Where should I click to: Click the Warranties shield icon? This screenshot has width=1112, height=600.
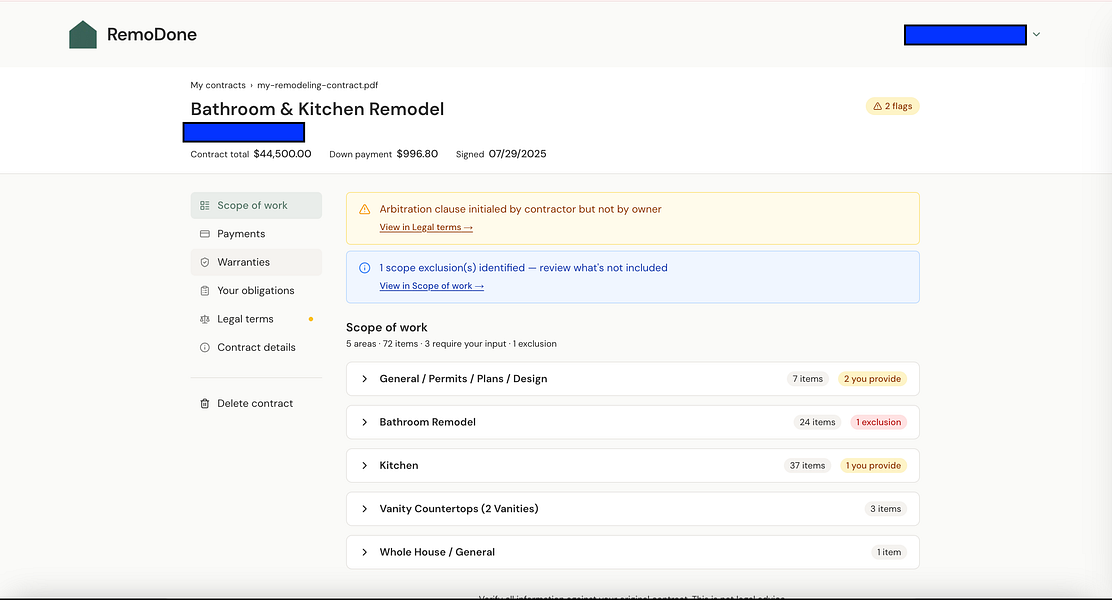coord(204,262)
